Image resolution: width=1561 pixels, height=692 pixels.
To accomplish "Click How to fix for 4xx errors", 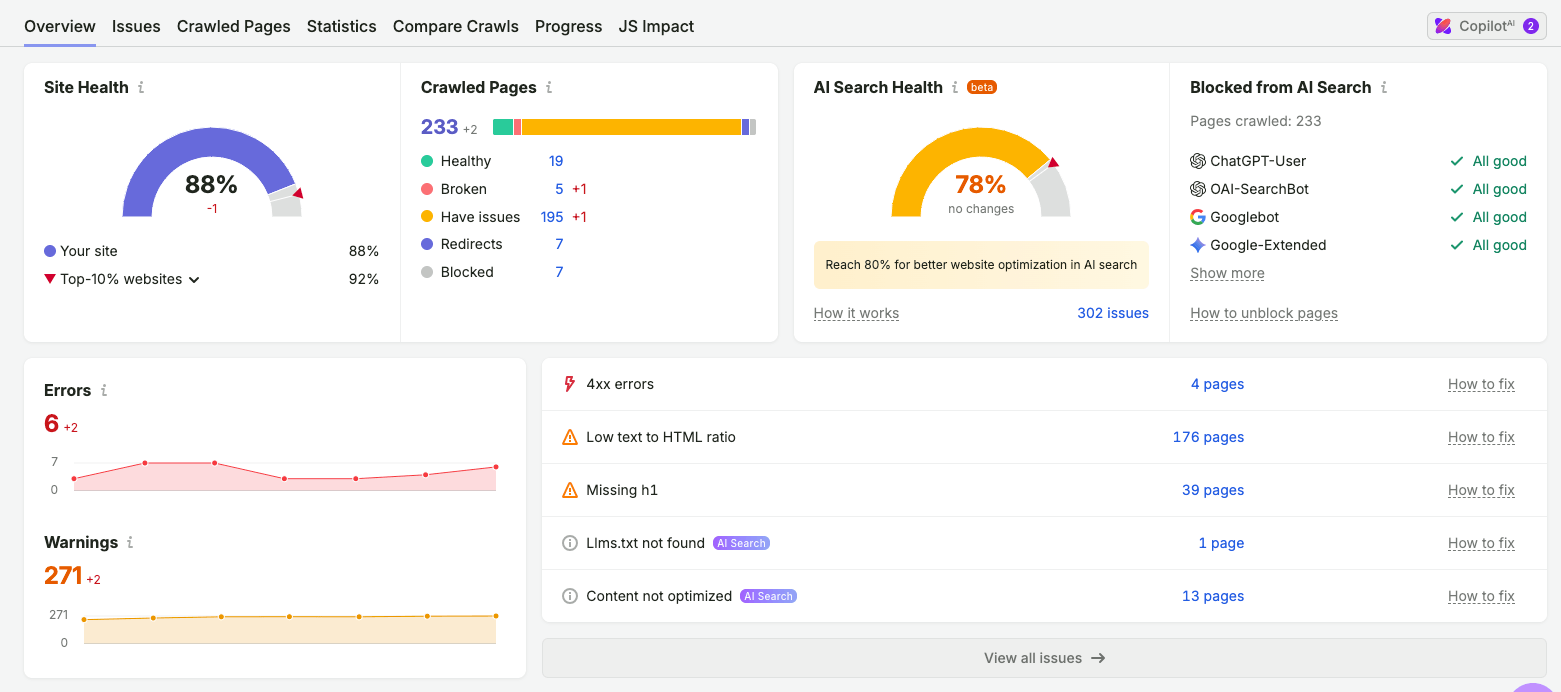I will [1481, 384].
